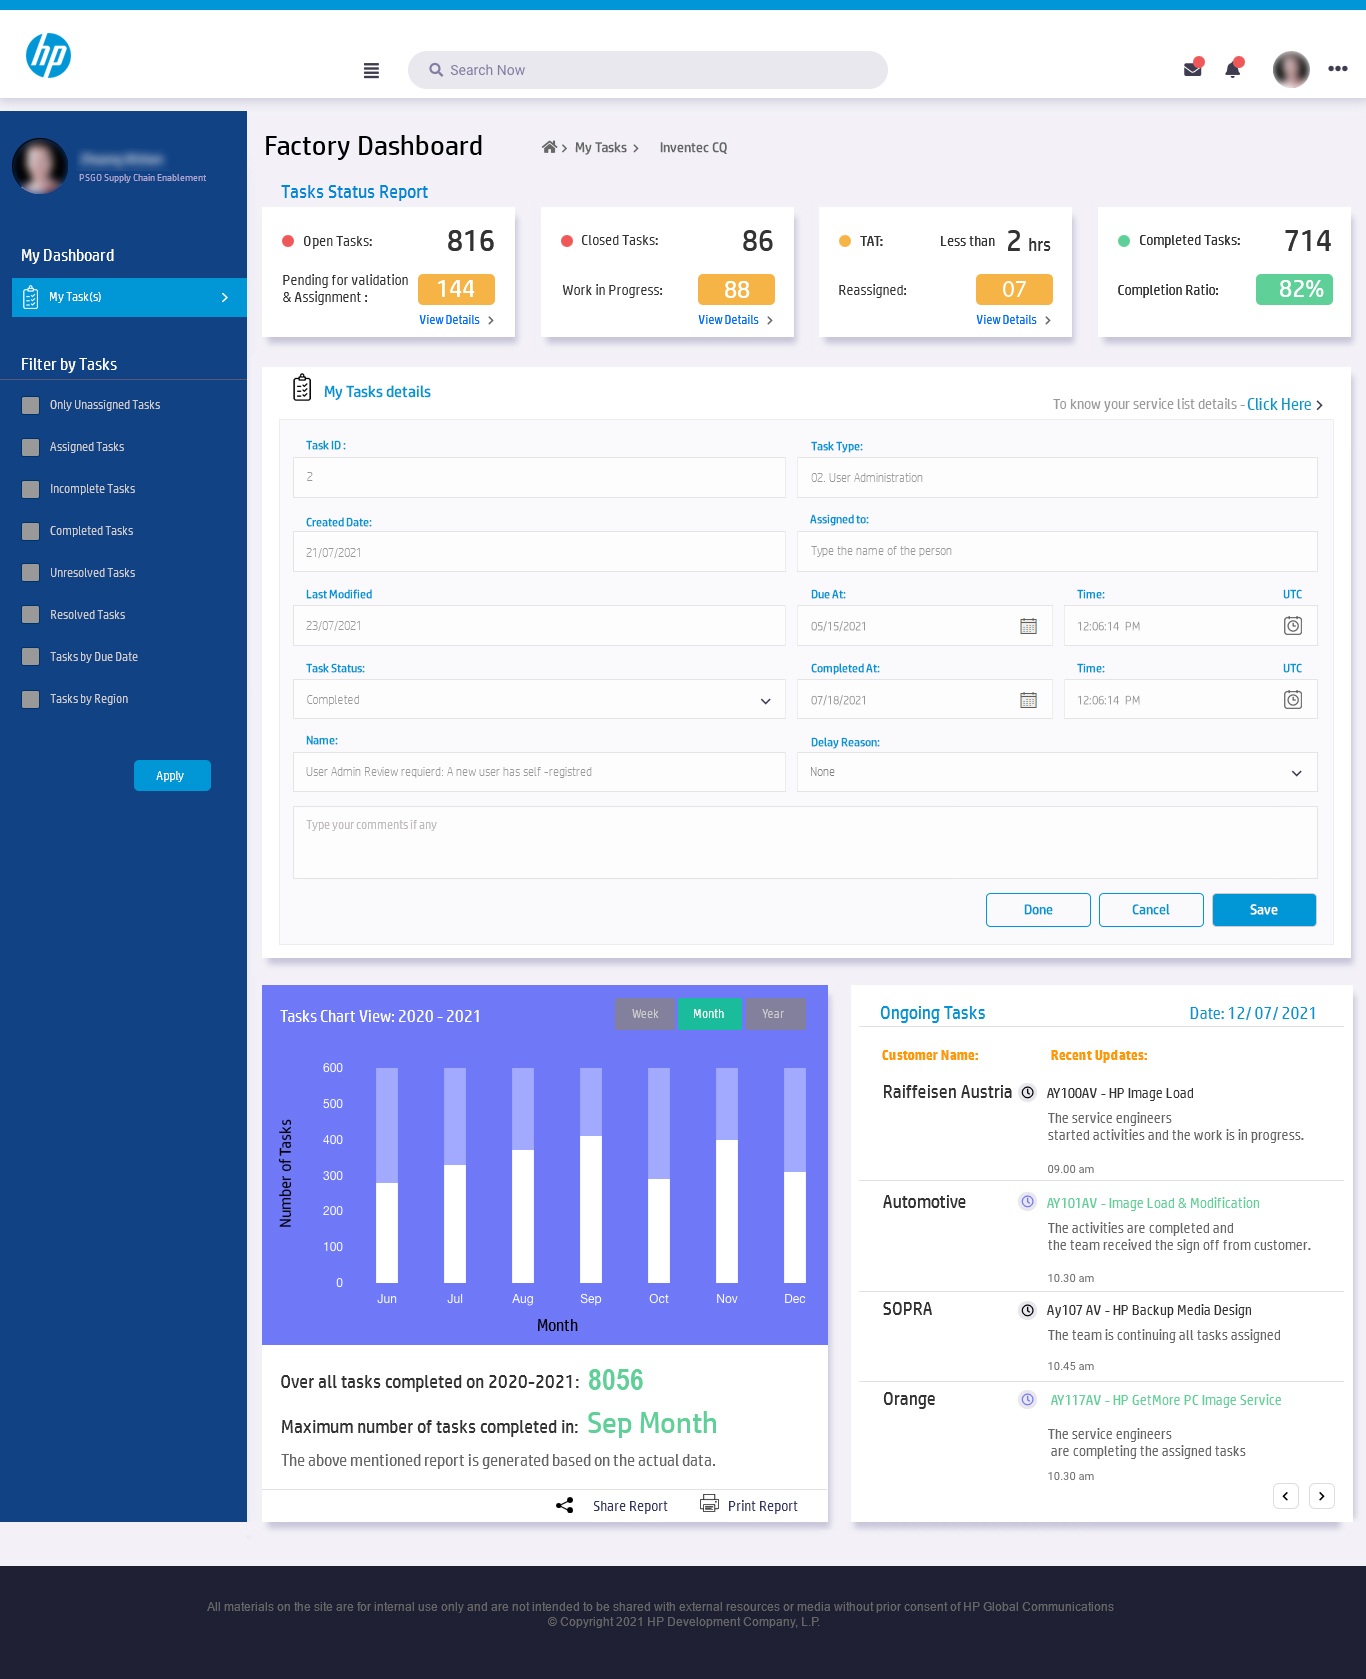Go to home via breadcrumb house icon
This screenshot has height=1679, width=1366.
[549, 147]
